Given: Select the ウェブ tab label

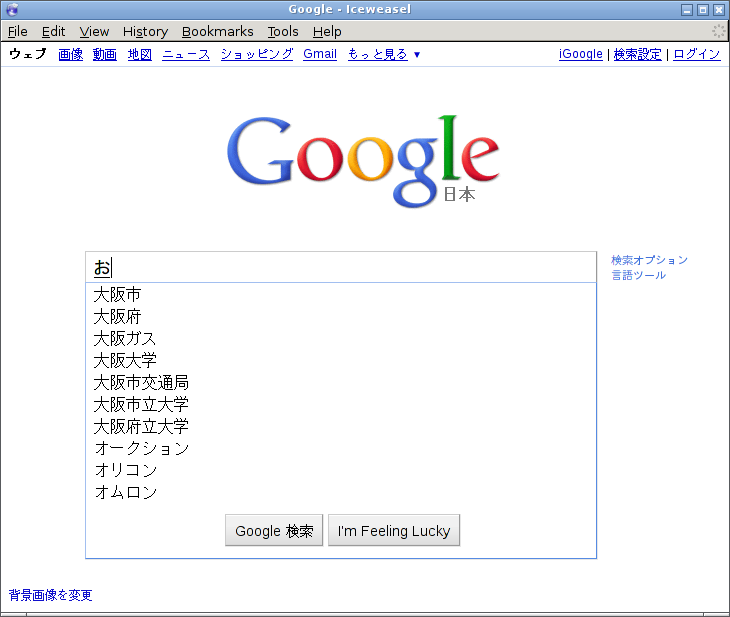Looking at the screenshot, I should (x=28, y=54).
